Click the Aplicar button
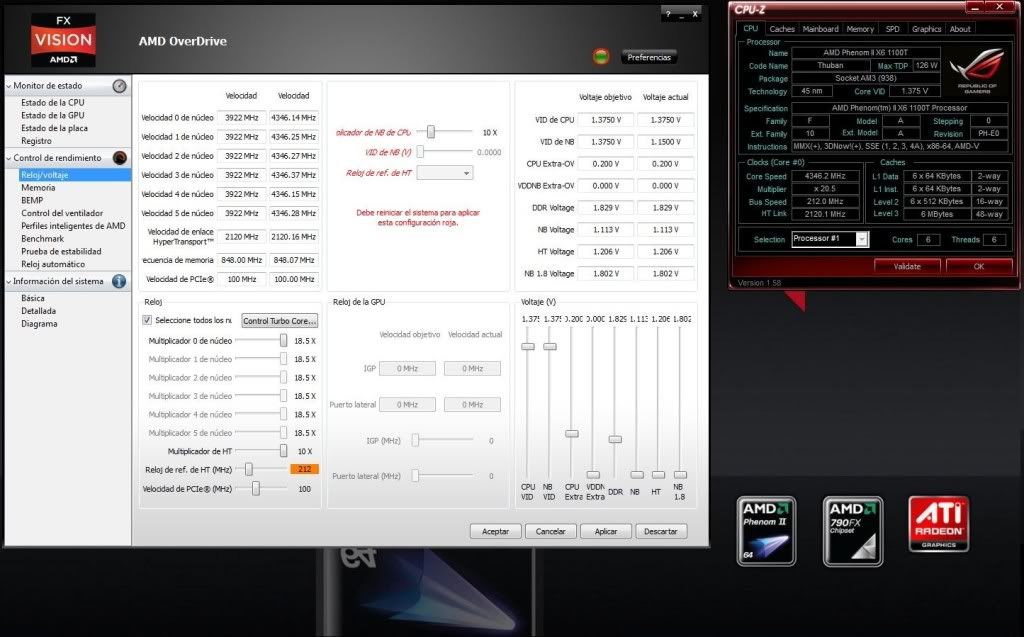Screen dimensions: 1024x637 click(x=605, y=531)
